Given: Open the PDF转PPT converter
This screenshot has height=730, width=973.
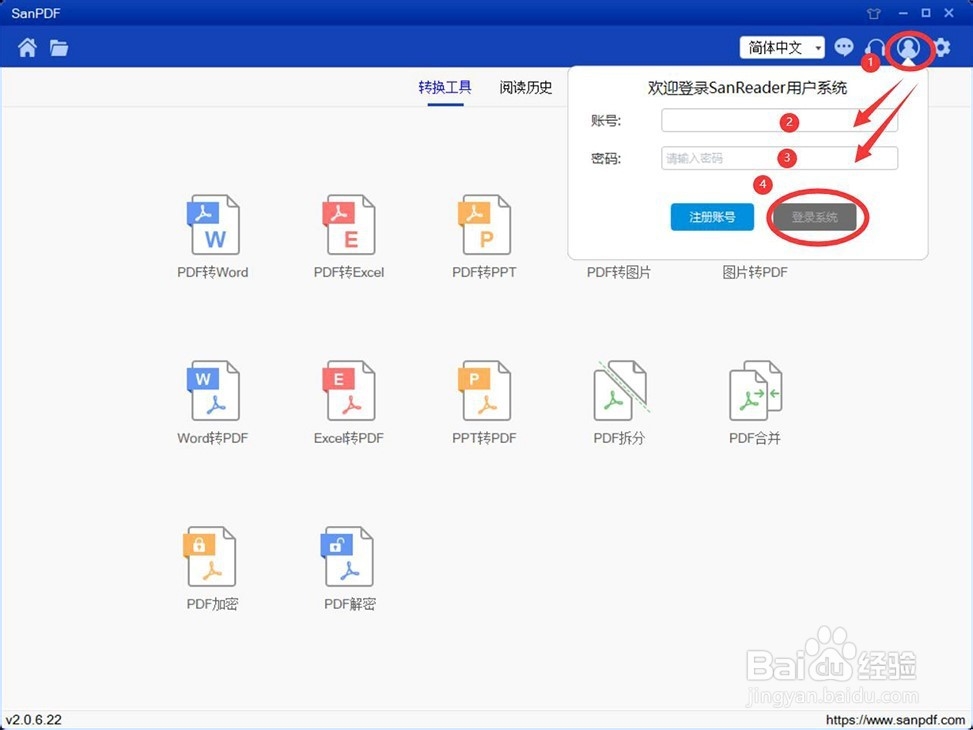Looking at the screenshot, I should point(484,237).
